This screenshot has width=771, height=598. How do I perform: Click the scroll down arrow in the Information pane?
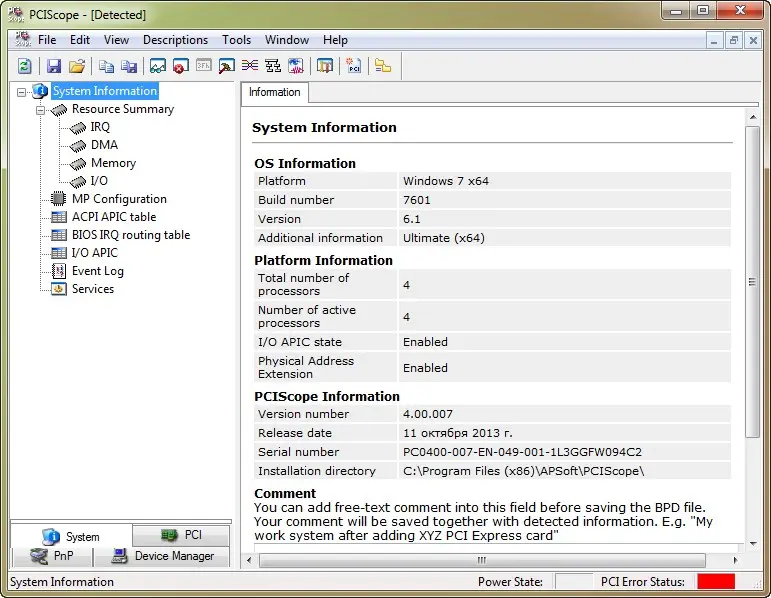[x=753, y=544]
